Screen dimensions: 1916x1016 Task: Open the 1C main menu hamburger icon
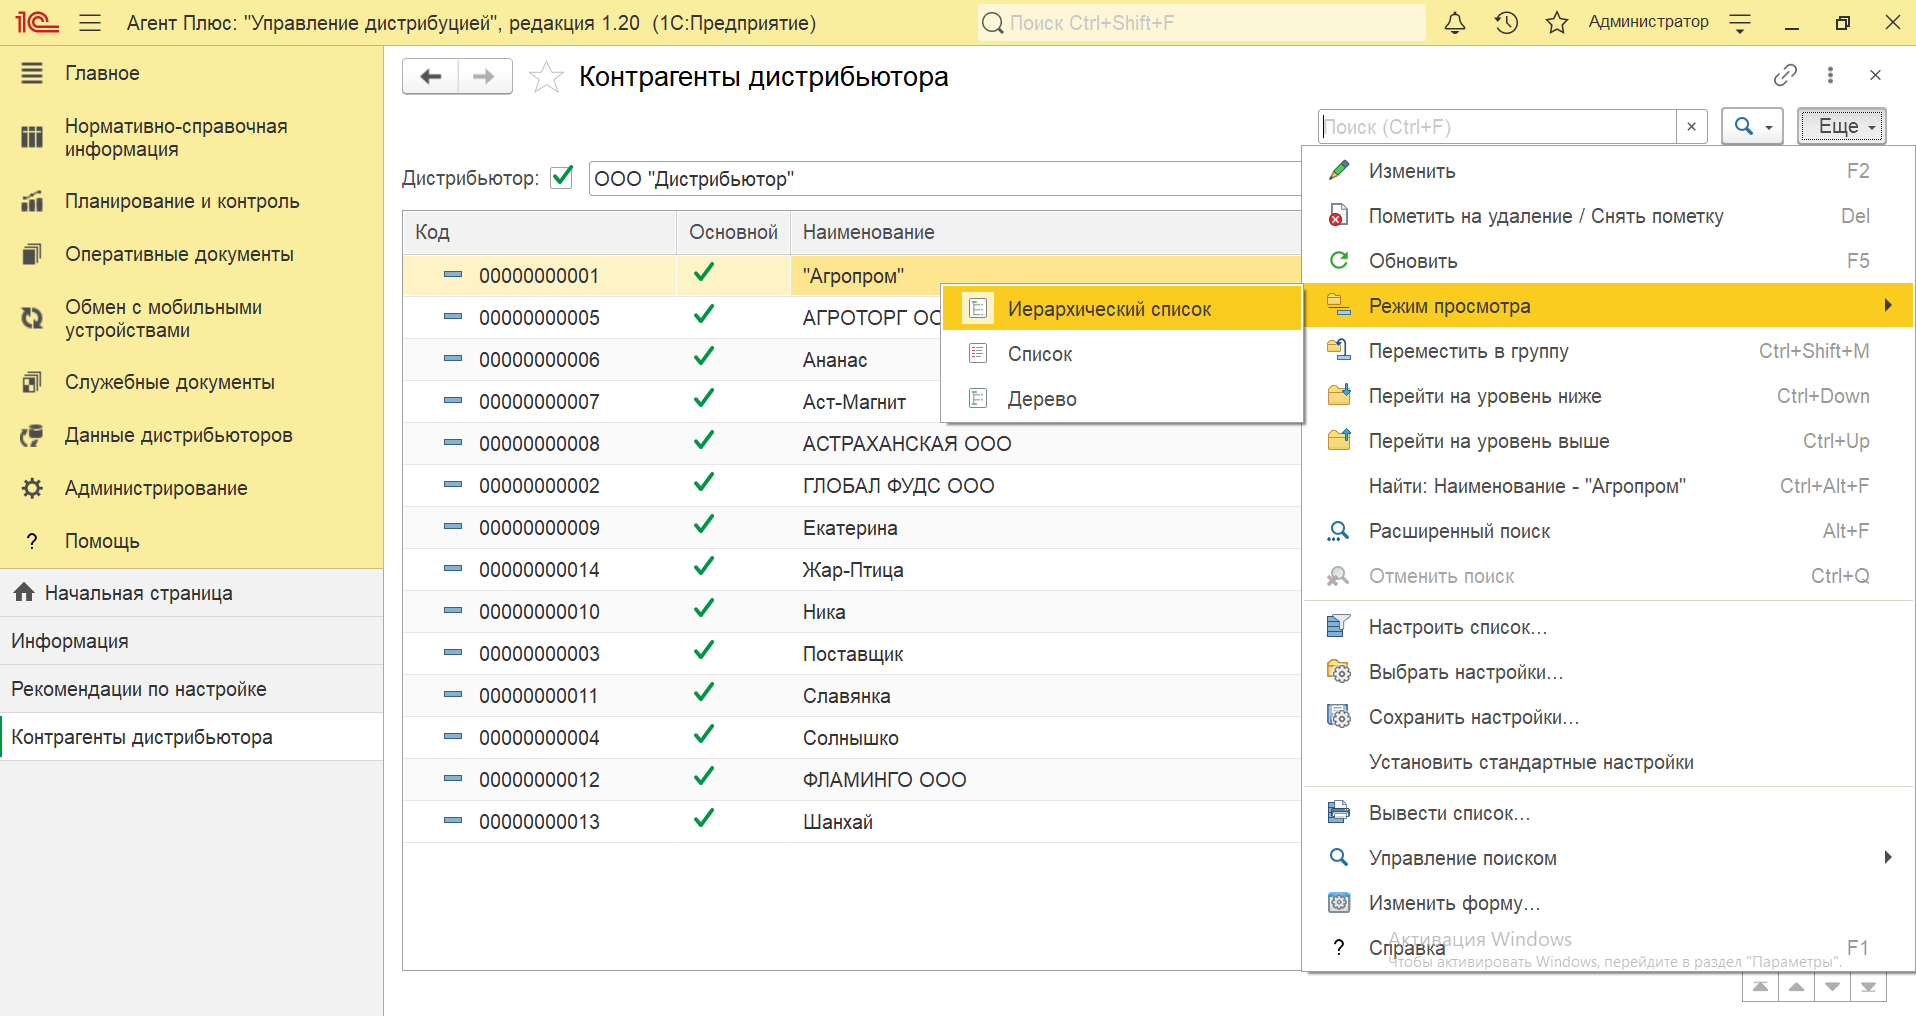[90, 22]
